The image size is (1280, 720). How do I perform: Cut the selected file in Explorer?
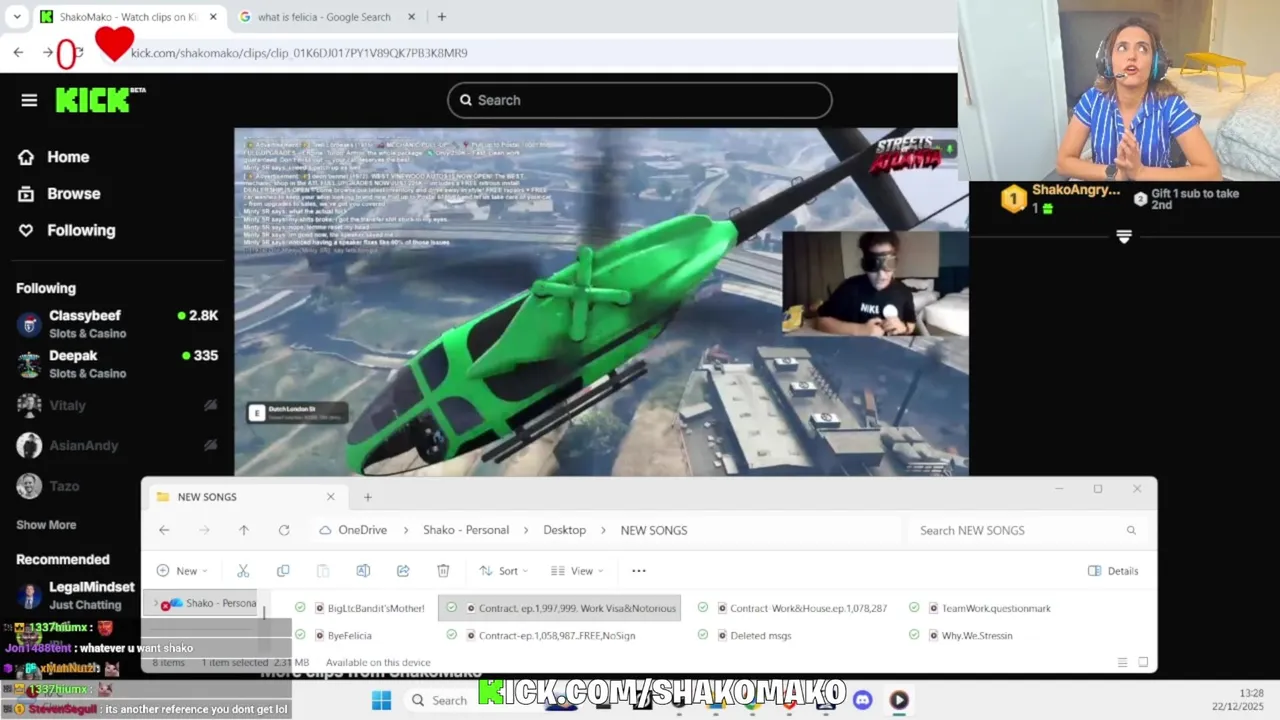pos(243,571)
